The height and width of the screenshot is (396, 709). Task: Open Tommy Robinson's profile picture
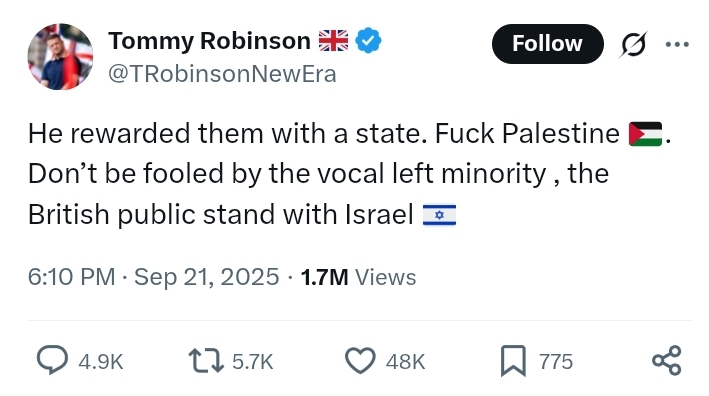pyautogui.click(x=60, y=57)
